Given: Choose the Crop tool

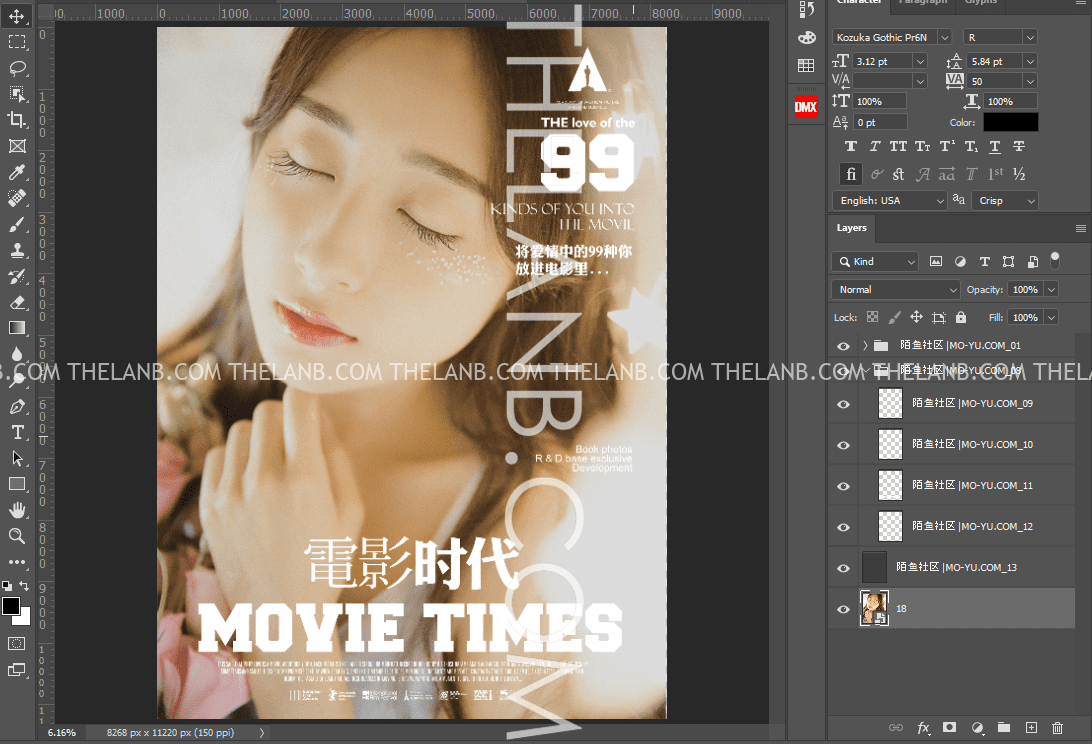Looking at the screenshot, I should coord(17,120).
